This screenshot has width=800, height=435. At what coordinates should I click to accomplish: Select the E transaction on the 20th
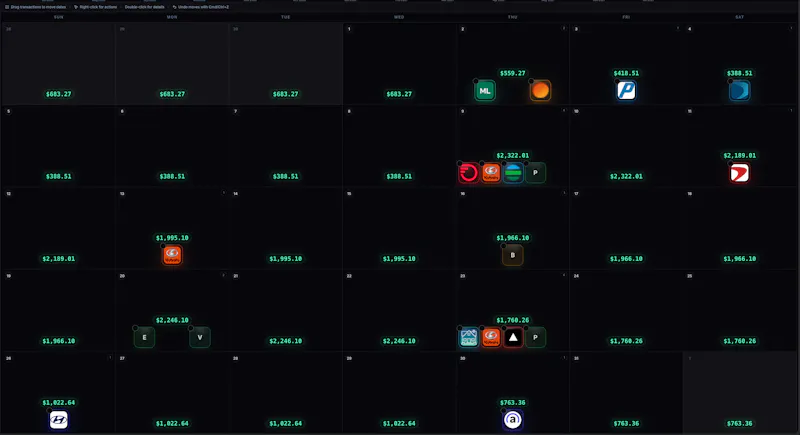point(144,338)
